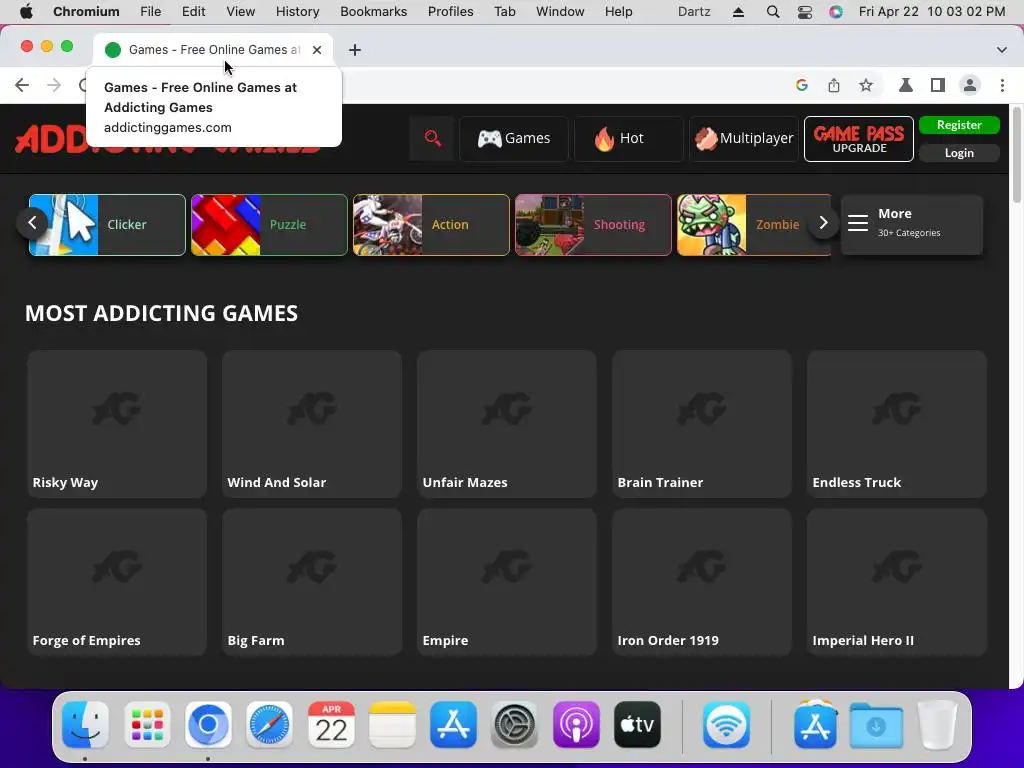Toggle the side panel icon
Viewport: 1024px width, 768px height.
(937, 85)
